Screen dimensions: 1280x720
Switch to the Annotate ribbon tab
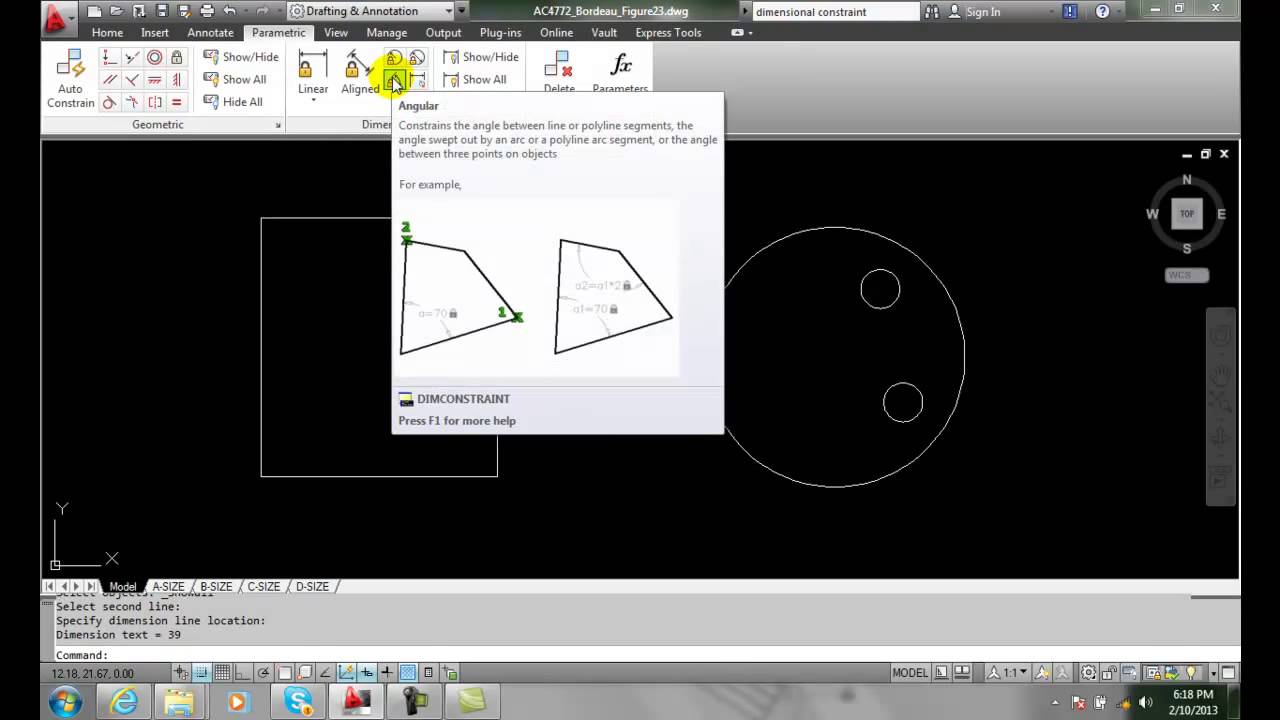point(210,33)
